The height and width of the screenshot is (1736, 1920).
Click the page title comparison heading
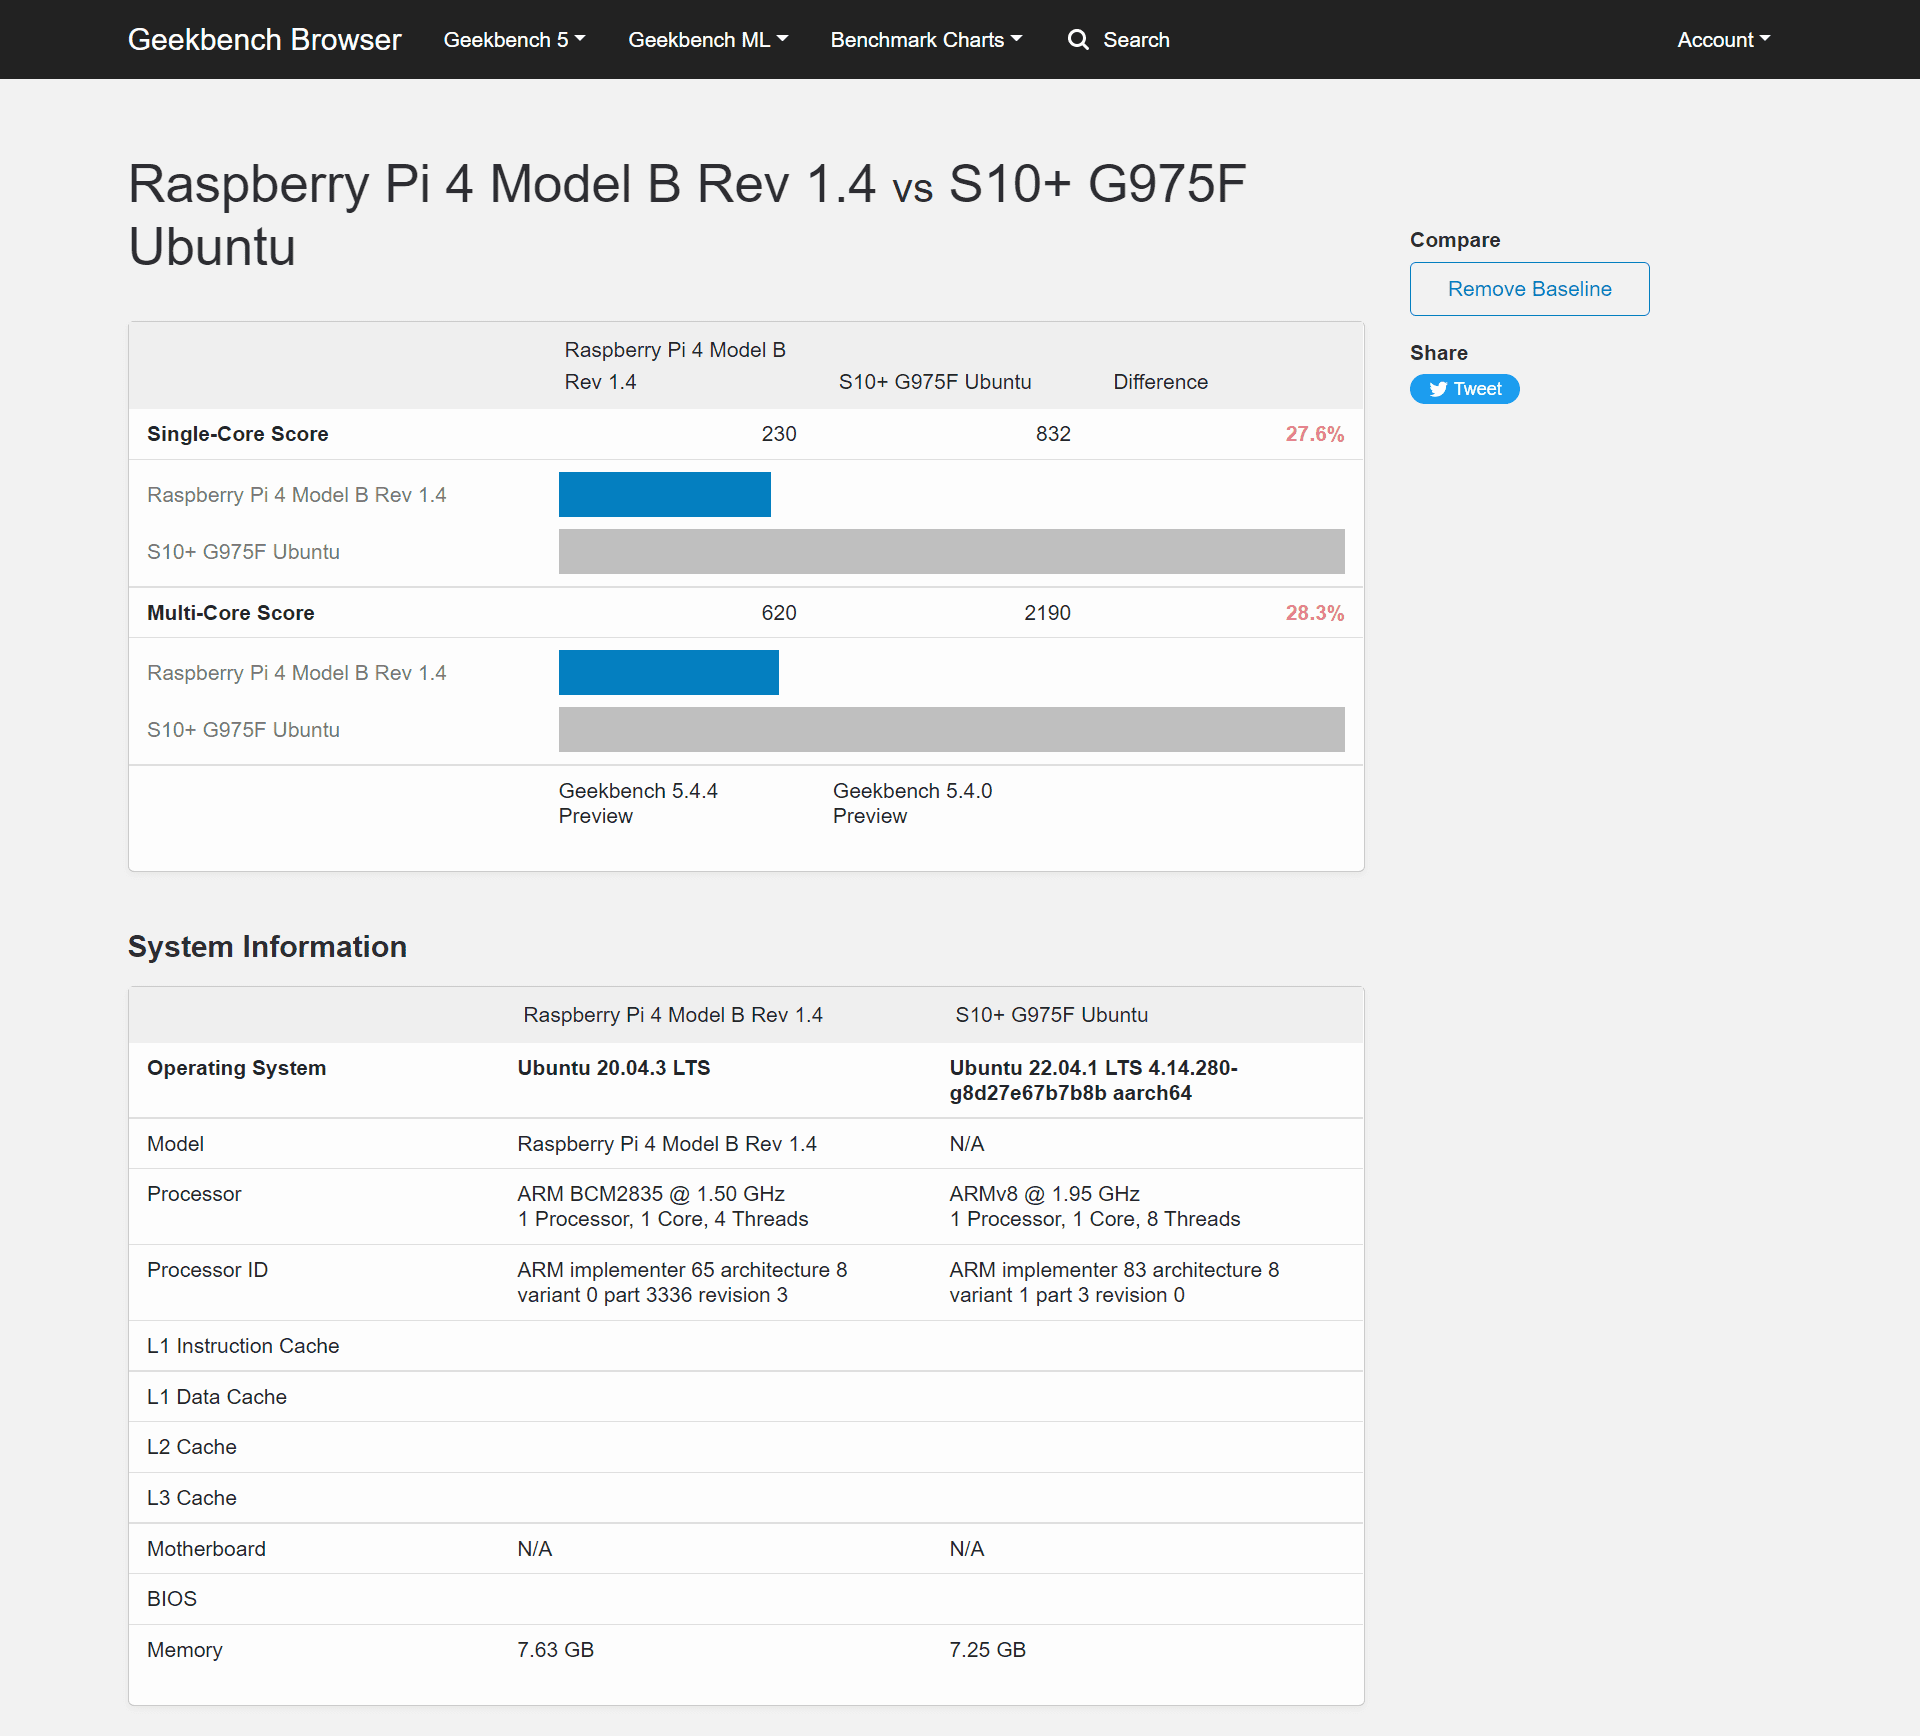[687, 215]
